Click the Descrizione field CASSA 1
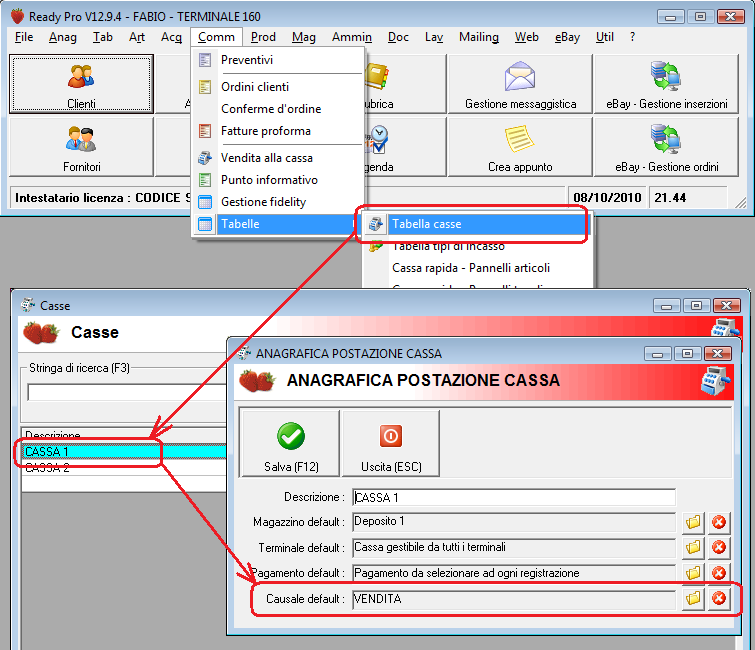 (x=514, y=497)
